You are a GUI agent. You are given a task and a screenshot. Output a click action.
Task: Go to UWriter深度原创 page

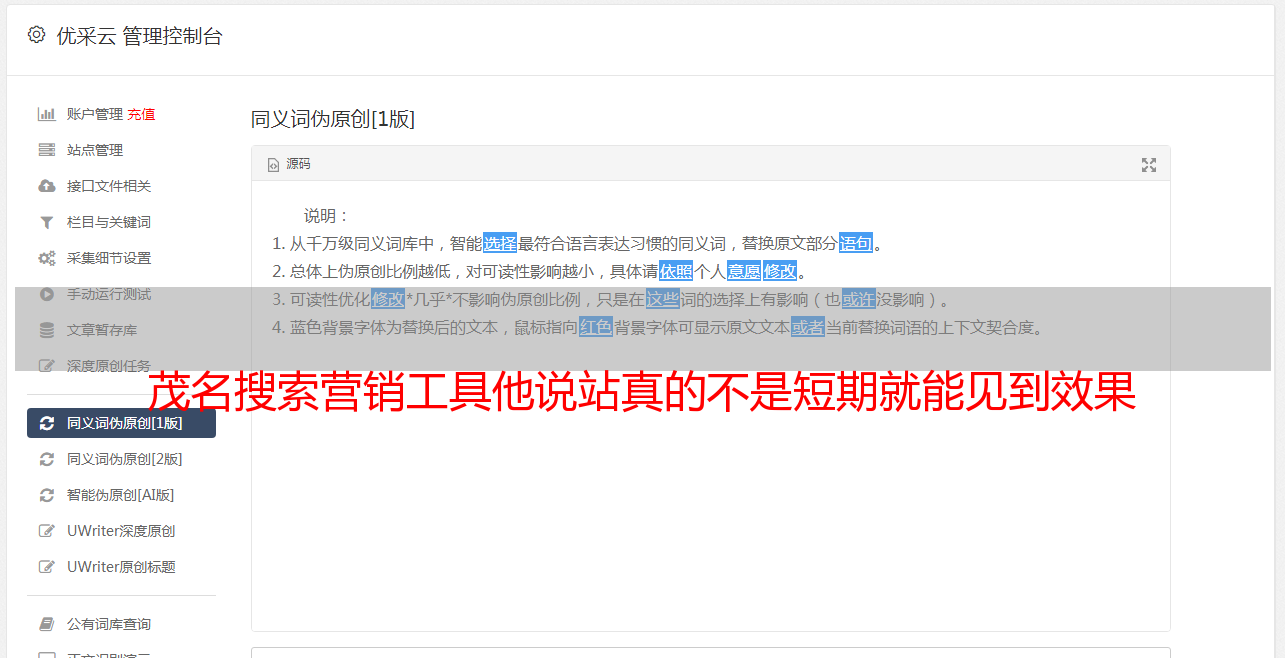point(121,531)
